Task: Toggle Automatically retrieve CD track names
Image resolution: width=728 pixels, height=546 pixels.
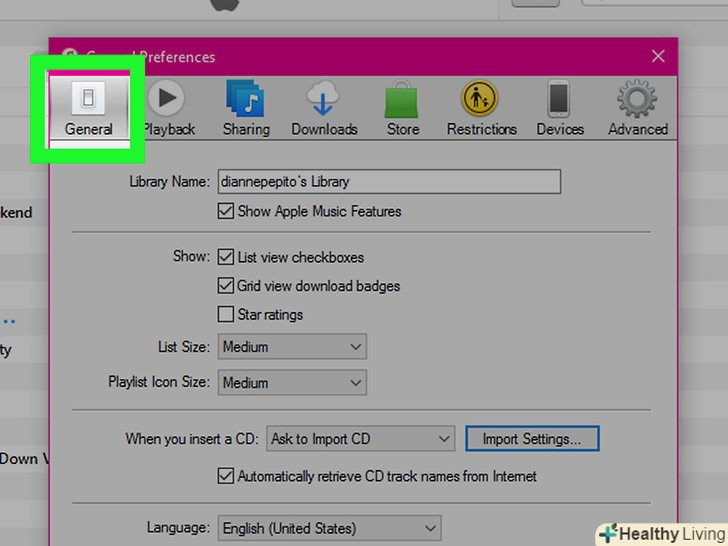Action: click(x=226, y=476)
